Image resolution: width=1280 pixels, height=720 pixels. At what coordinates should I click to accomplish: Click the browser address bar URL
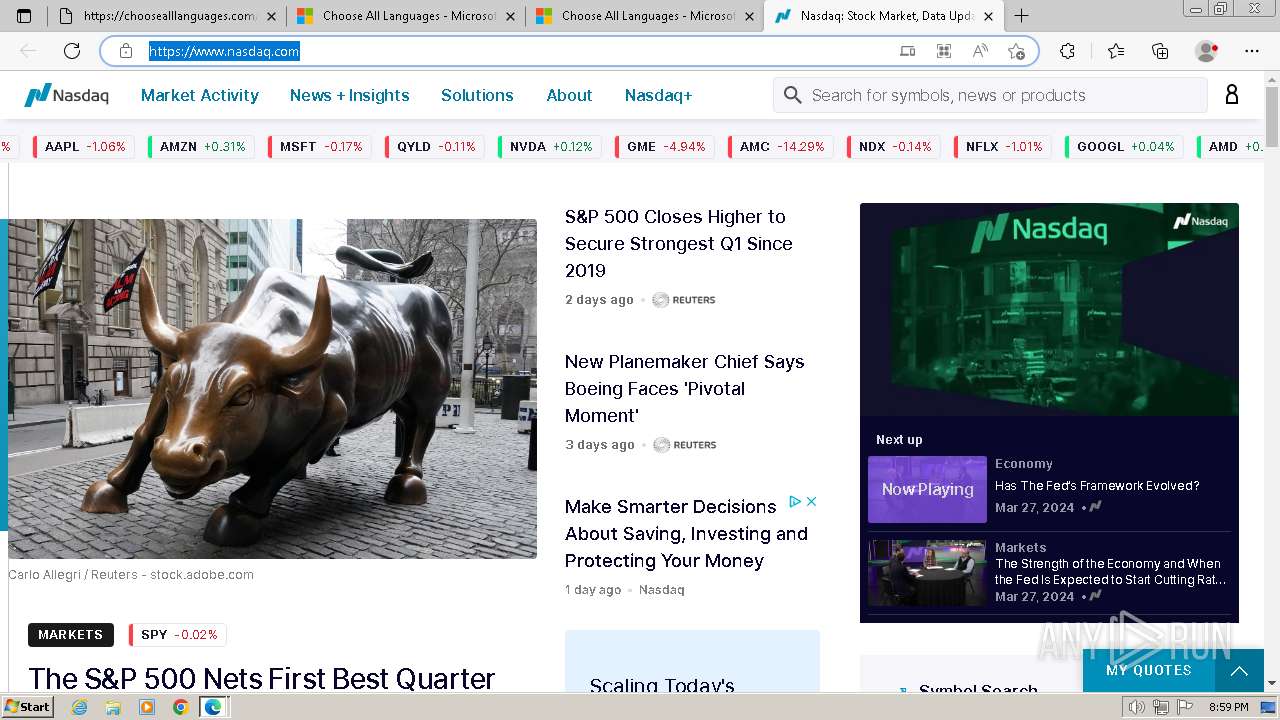pos(224,51)
